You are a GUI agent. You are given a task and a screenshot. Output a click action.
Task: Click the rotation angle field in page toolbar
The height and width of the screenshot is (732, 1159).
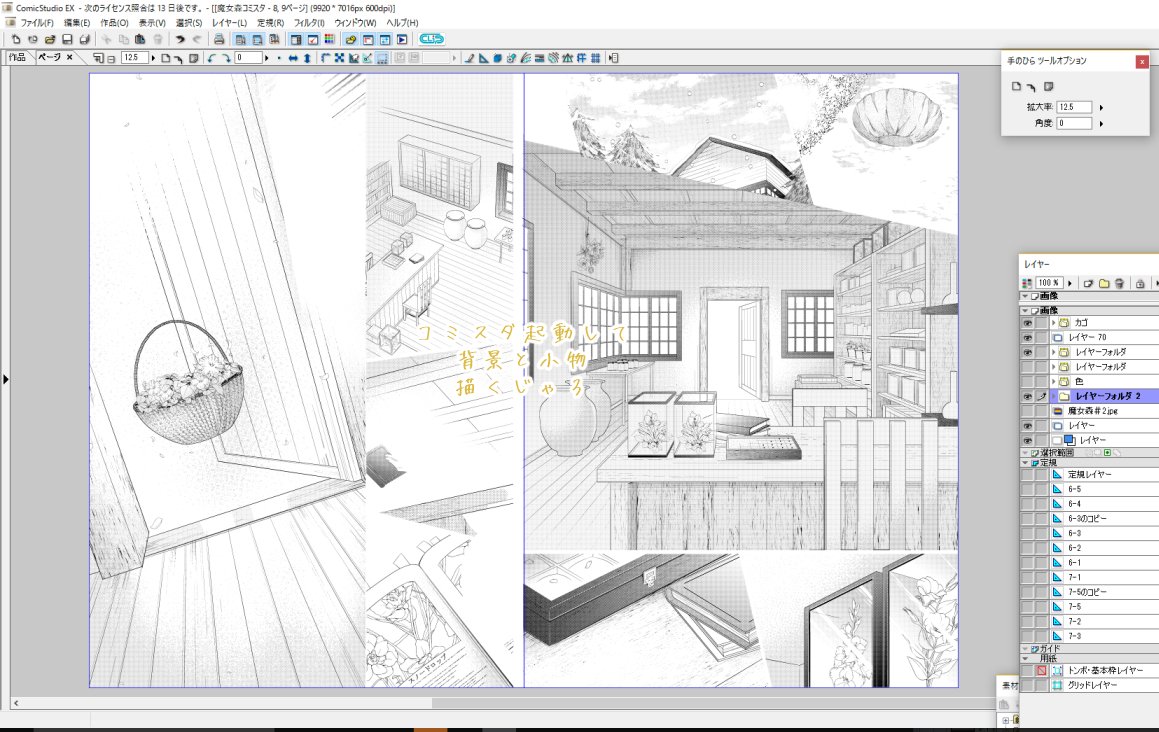248,58
